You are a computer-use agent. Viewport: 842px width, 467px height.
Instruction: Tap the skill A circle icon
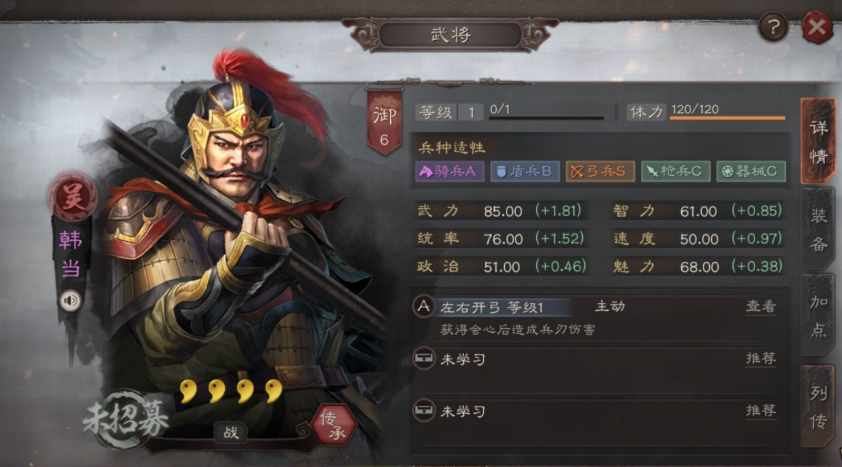point(423,307)
